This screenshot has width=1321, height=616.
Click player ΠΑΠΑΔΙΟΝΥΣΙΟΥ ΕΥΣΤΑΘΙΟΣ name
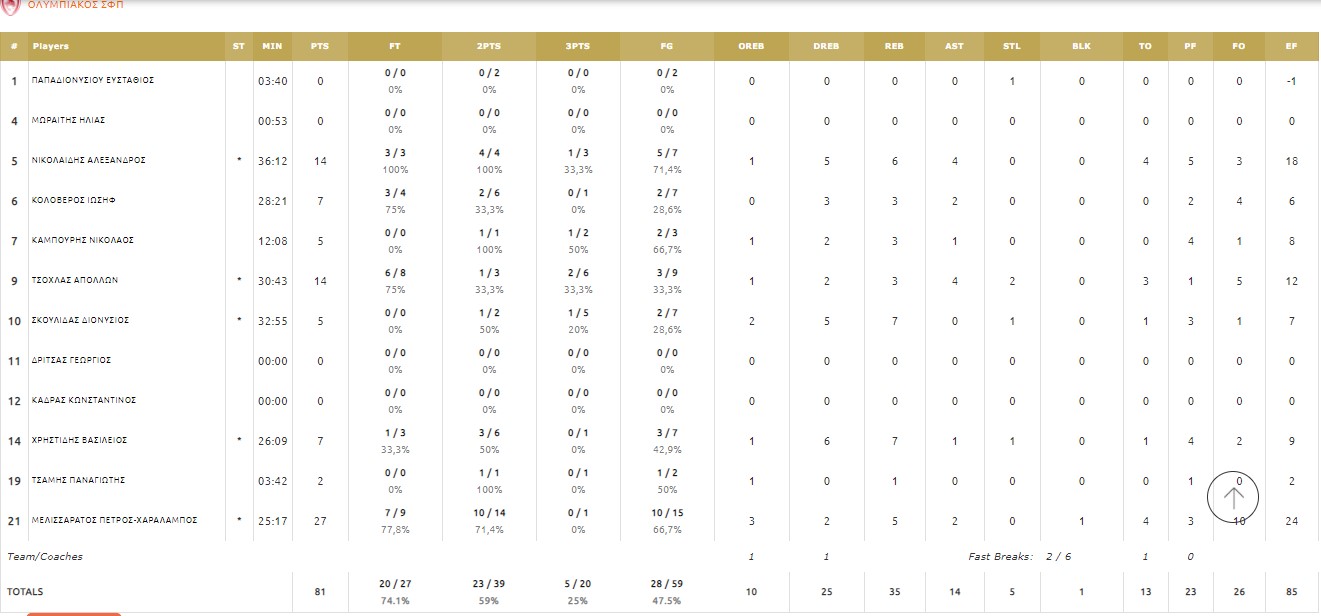(93, 80)
